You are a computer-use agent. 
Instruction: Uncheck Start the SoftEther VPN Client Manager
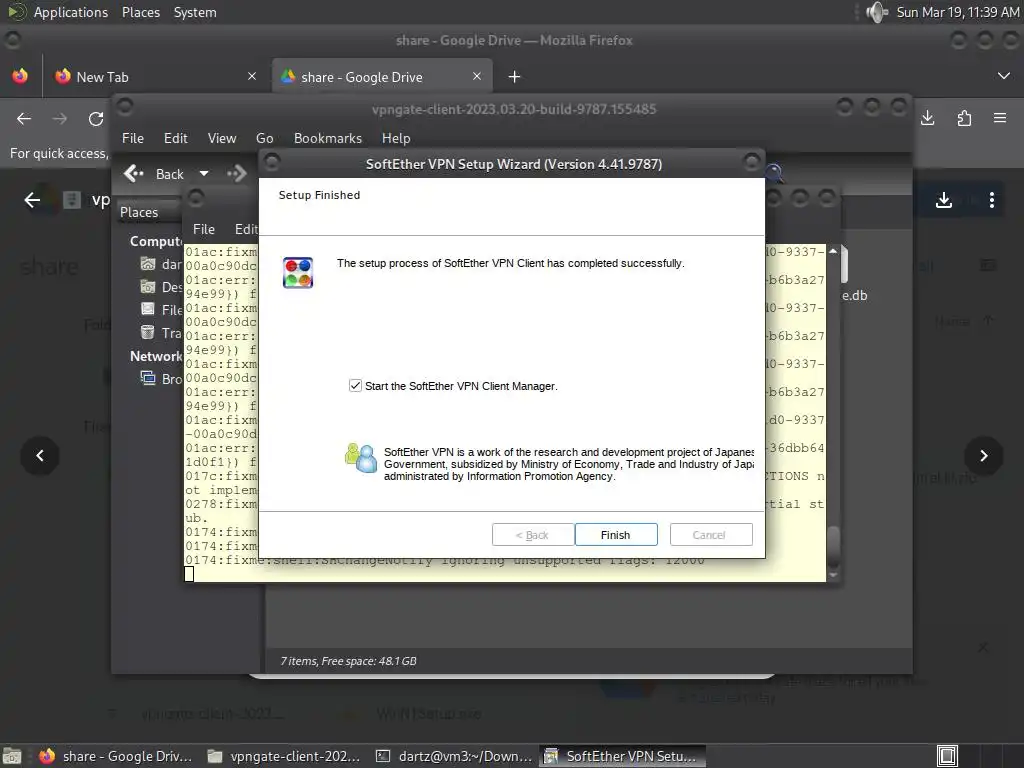pos(355,386)
